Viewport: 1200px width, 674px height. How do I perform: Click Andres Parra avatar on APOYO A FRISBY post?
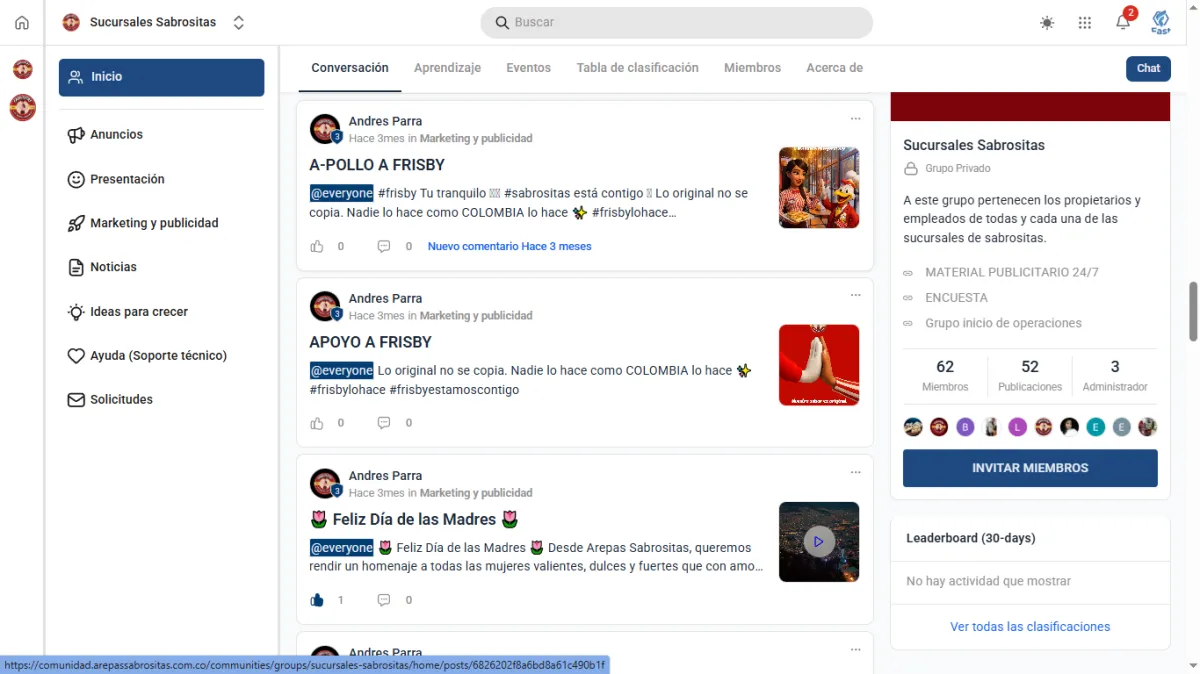(325, 306)
